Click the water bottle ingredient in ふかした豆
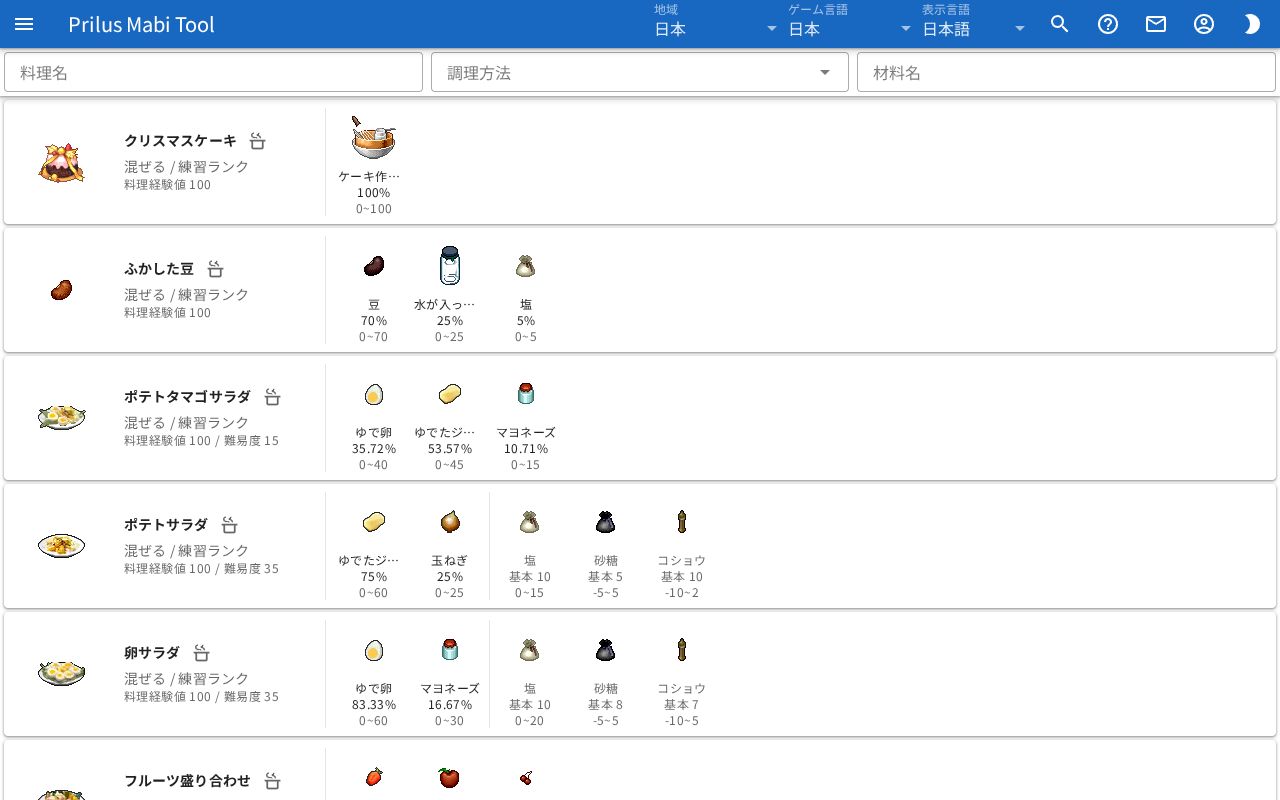 pyautogui.click(x=450, y=266)
